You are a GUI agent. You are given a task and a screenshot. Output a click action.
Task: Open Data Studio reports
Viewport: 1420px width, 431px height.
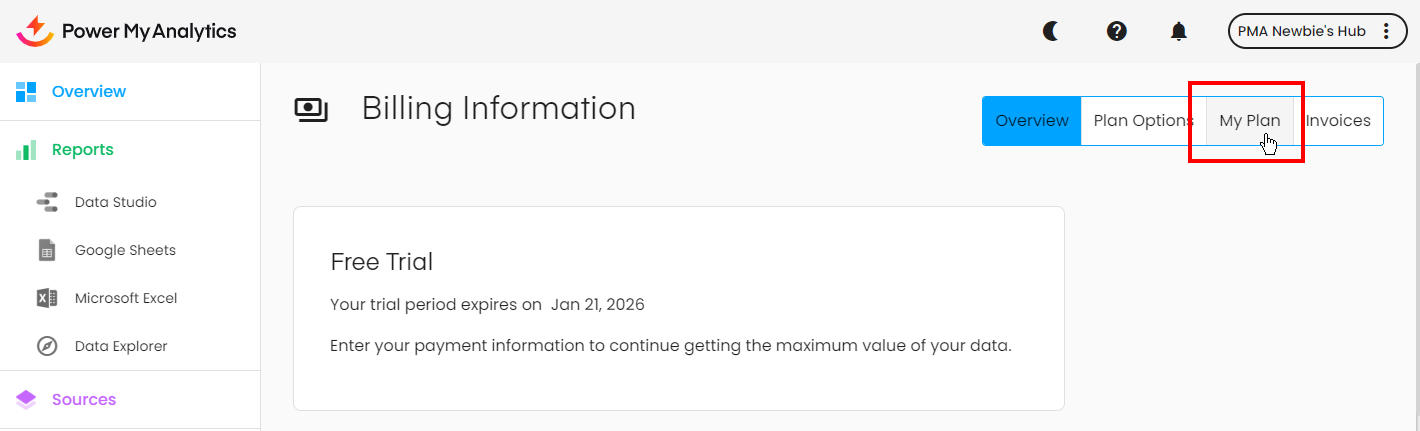tap(115, 202)
